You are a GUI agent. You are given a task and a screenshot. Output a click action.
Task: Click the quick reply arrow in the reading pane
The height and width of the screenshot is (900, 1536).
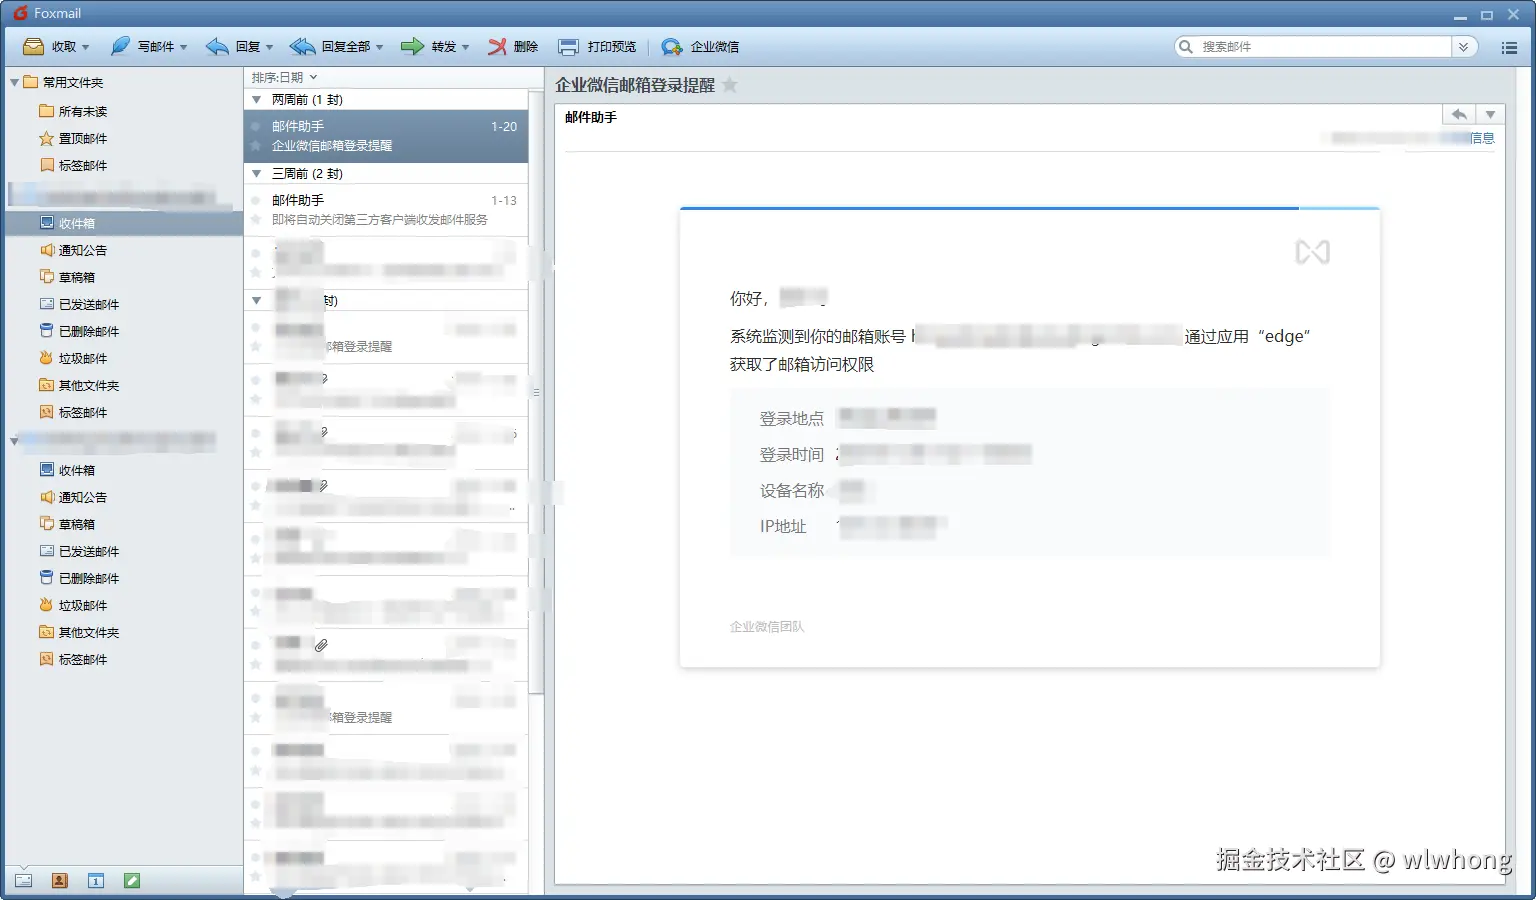point(1459,115)
